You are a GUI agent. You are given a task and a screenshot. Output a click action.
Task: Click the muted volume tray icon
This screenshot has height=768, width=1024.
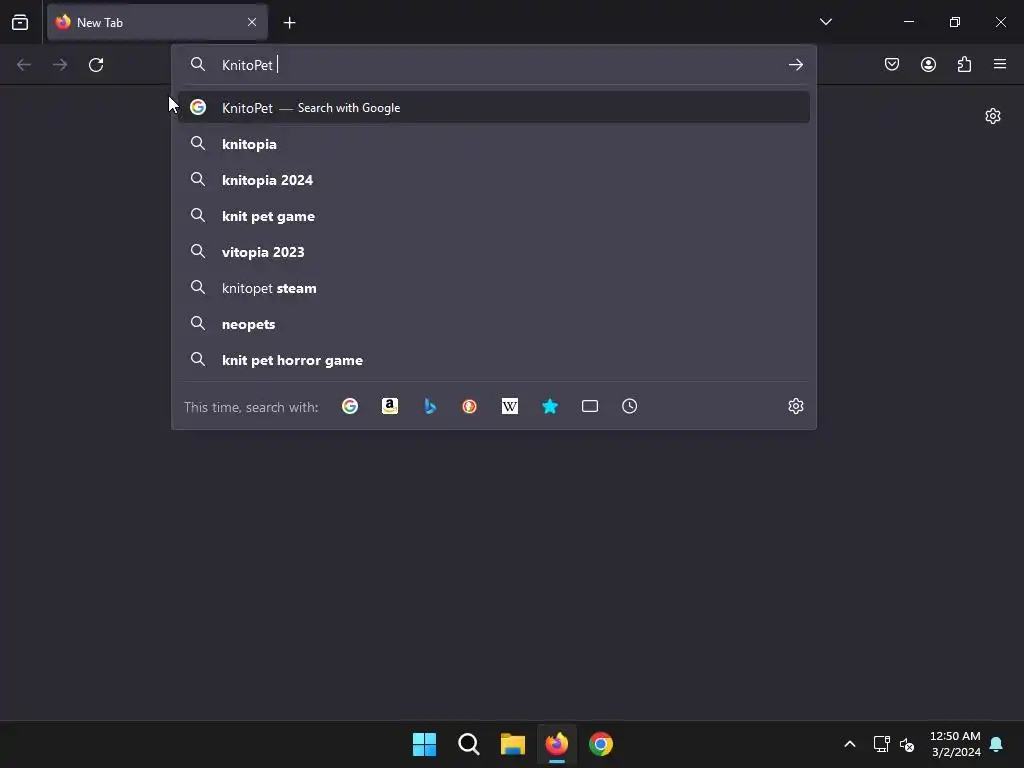click(907, 744)
